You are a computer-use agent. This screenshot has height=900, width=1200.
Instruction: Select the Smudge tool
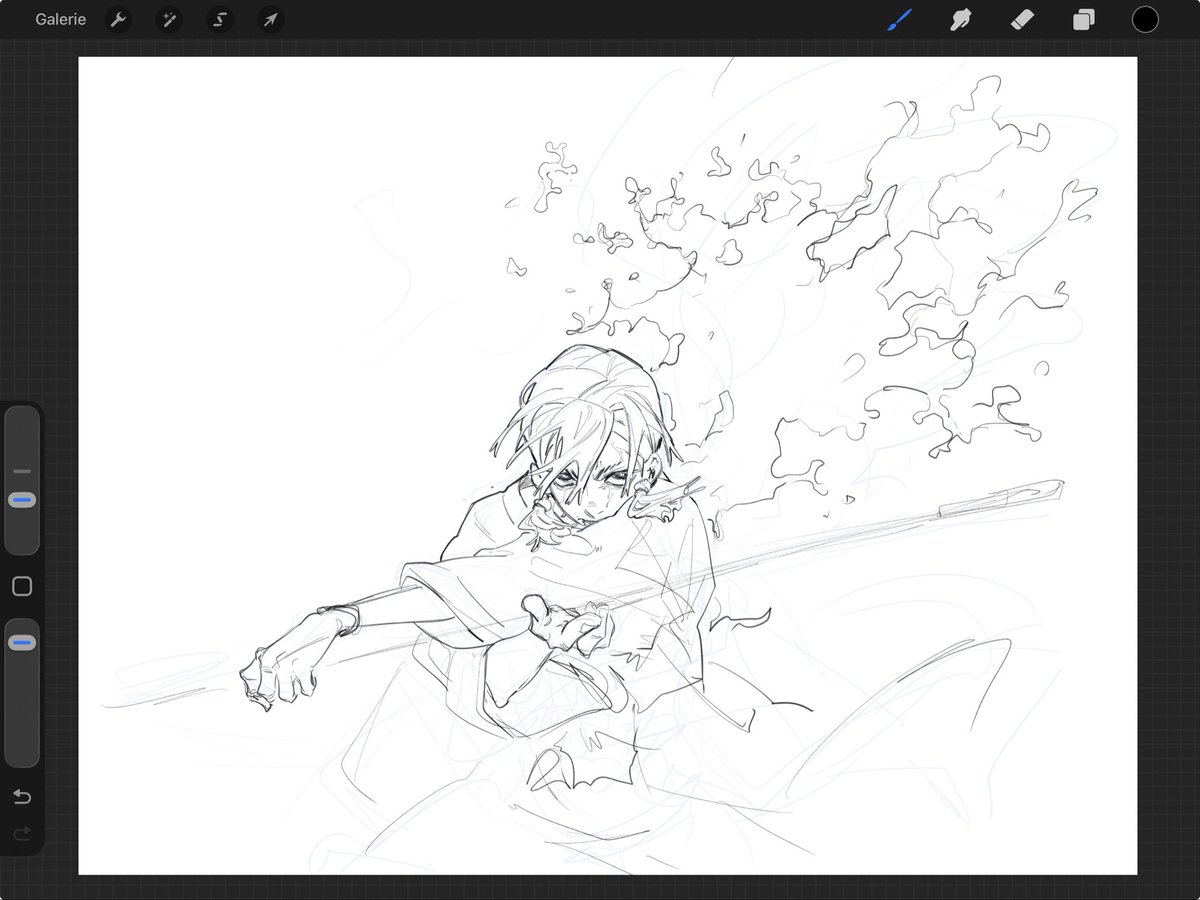(x=961, y=19)
